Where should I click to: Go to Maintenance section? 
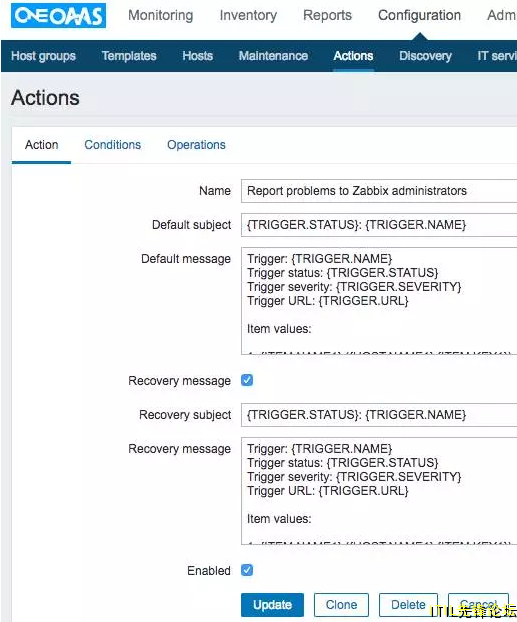pyautogui.click(x=273, y=56)
